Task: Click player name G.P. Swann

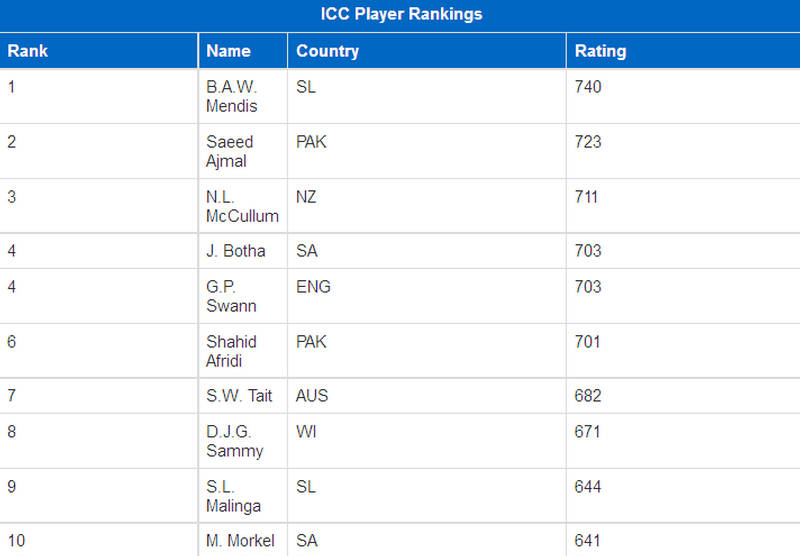Action: click(231, 296)
